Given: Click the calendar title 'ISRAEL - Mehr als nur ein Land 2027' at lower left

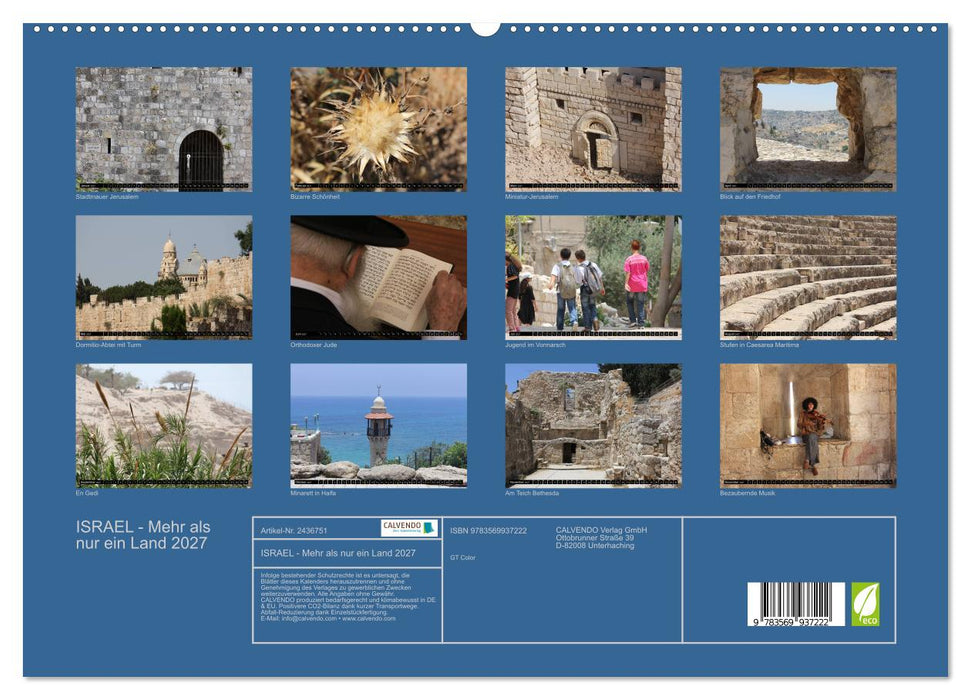Looking at the screenshot, I should coord(143,535).
